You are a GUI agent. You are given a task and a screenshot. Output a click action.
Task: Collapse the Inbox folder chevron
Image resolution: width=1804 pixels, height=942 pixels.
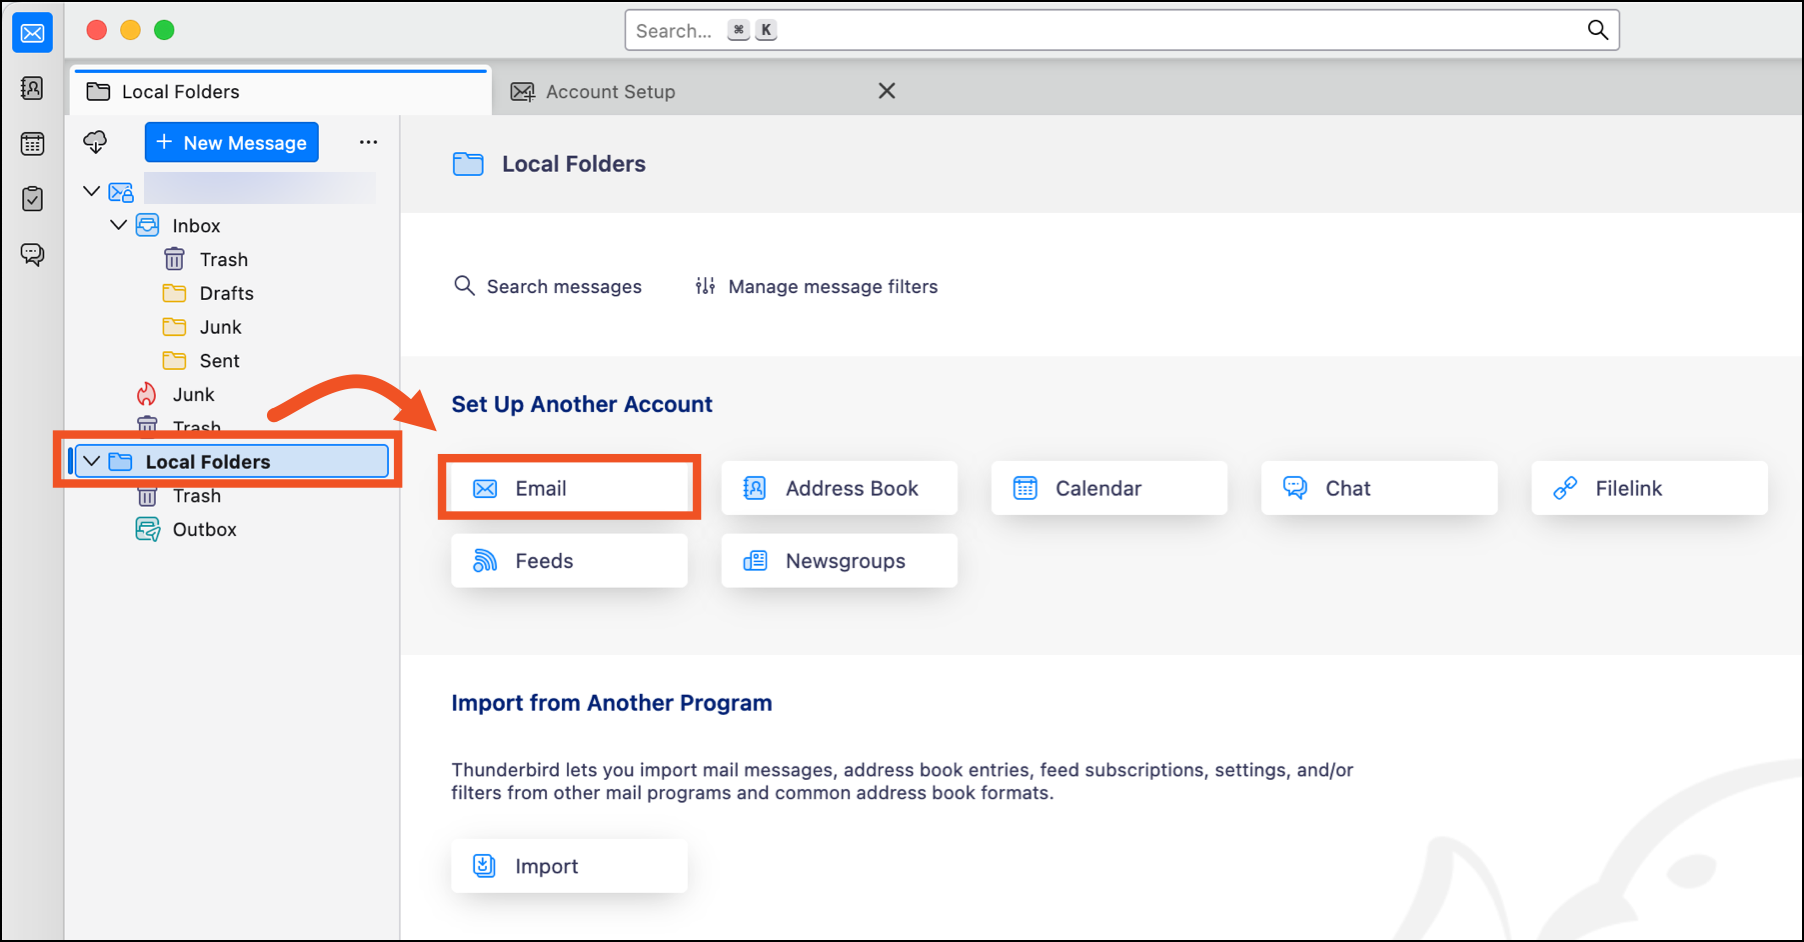[x=118, y=225]
